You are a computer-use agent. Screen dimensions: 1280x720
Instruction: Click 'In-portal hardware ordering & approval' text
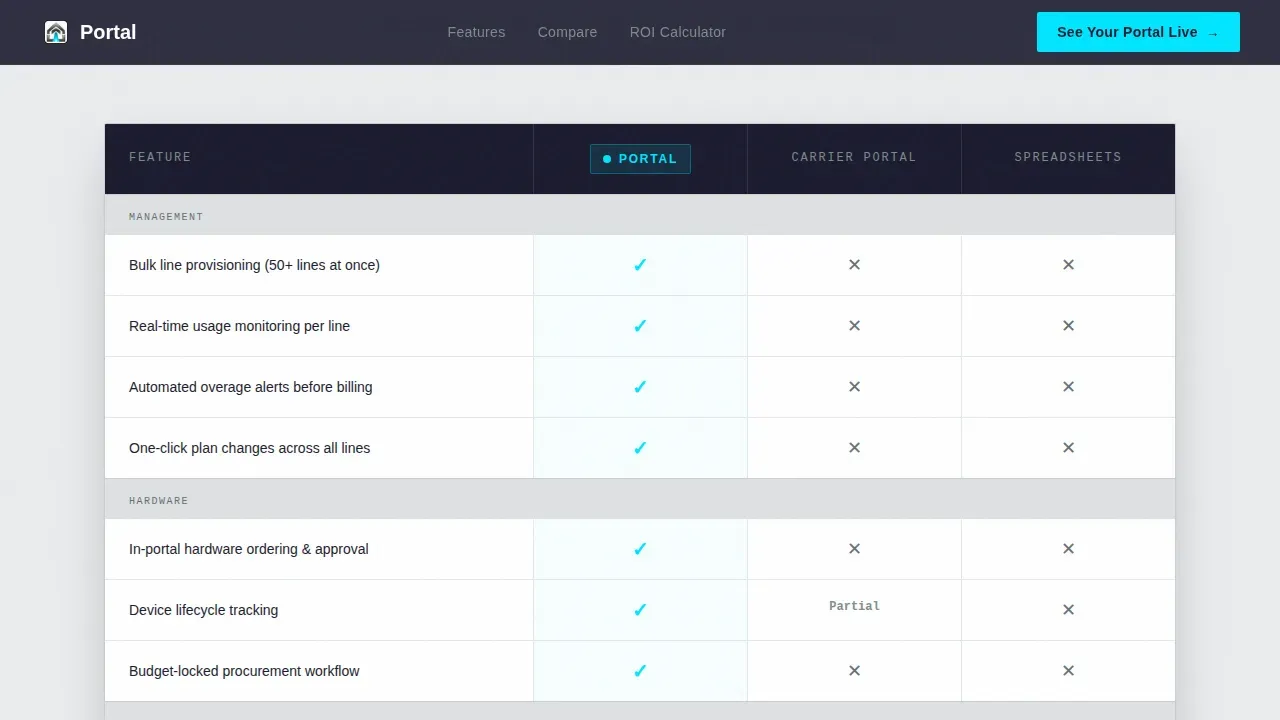coord(248,549)
